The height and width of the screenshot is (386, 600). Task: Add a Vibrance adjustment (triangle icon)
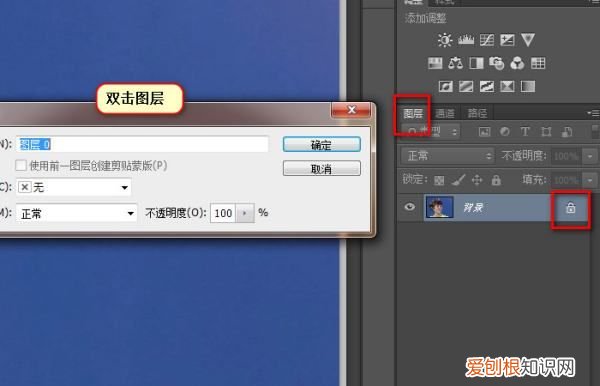point(528,40)
